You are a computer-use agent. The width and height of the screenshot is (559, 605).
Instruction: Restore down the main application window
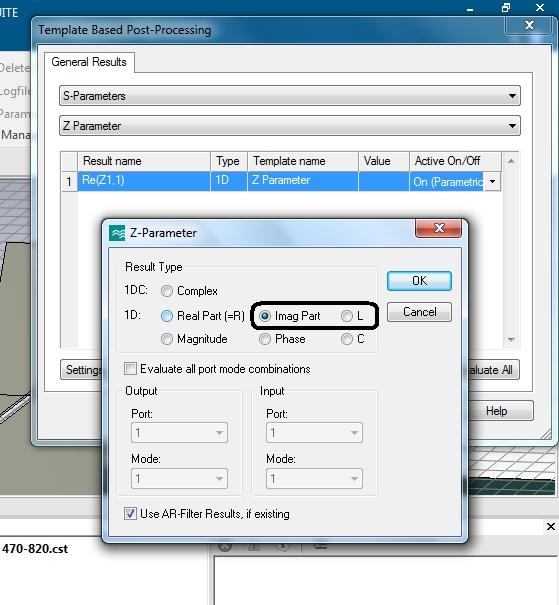point(506,8)
